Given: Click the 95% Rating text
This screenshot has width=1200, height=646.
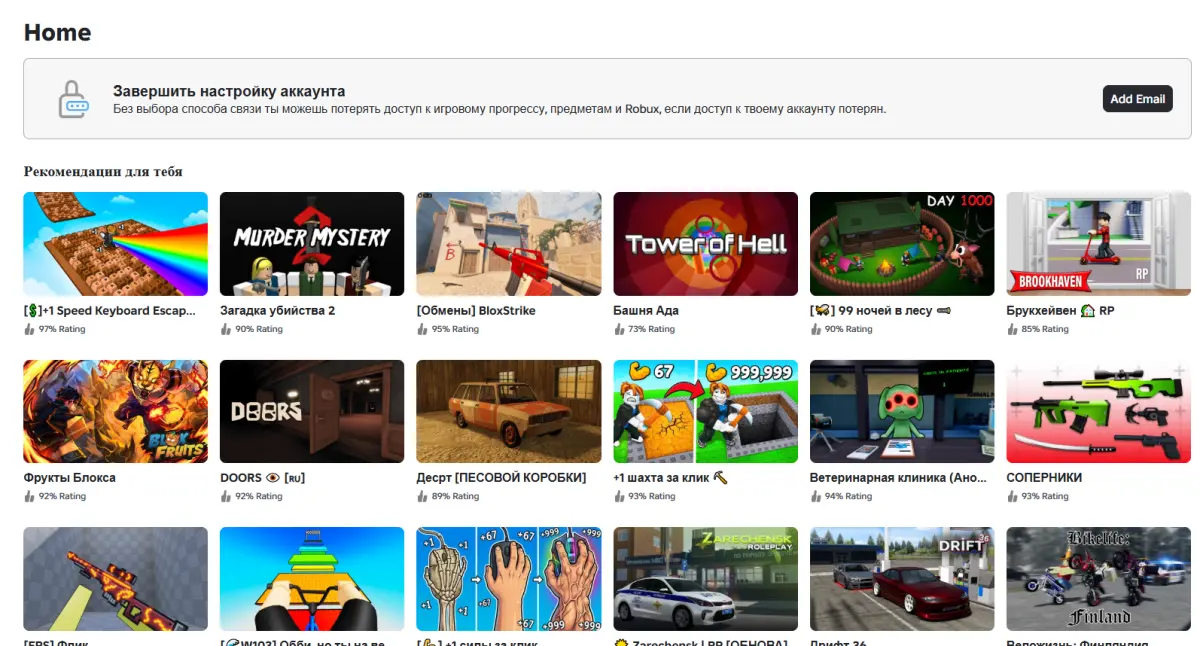Looking at the screenshot, I should pyautogui.click(x=455, y=329).
